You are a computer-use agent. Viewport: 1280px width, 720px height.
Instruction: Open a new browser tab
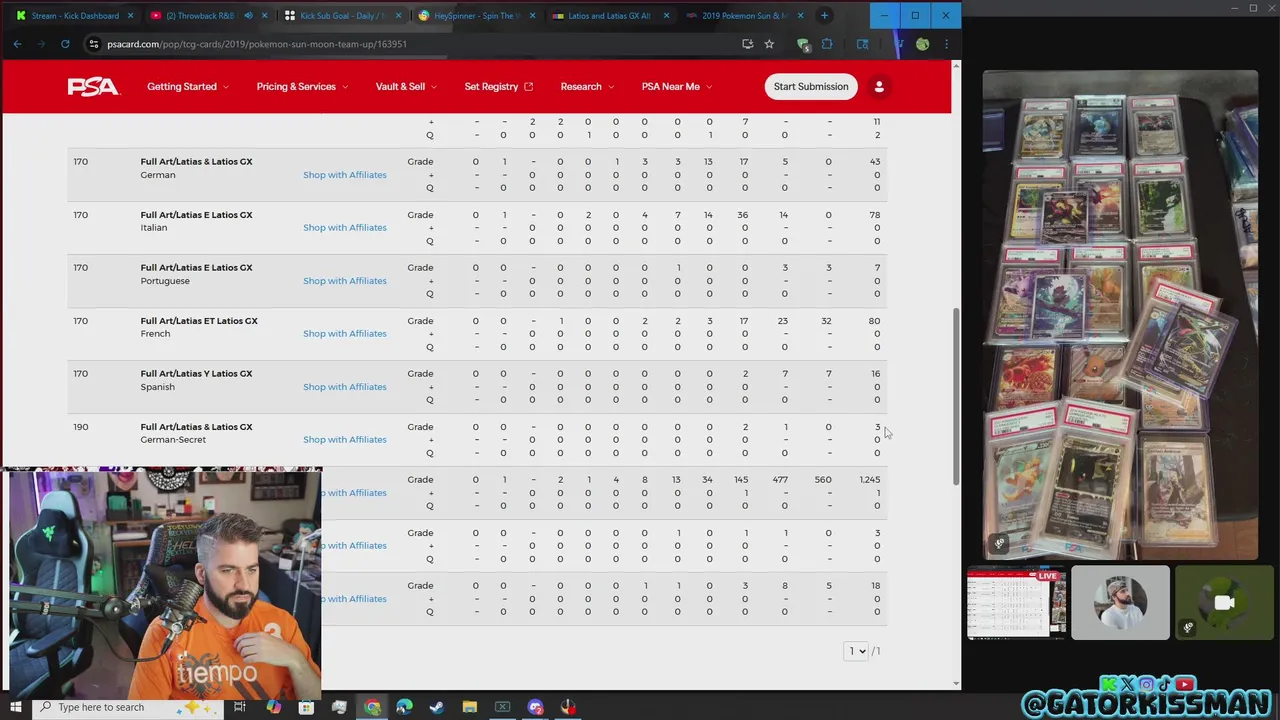824,16
